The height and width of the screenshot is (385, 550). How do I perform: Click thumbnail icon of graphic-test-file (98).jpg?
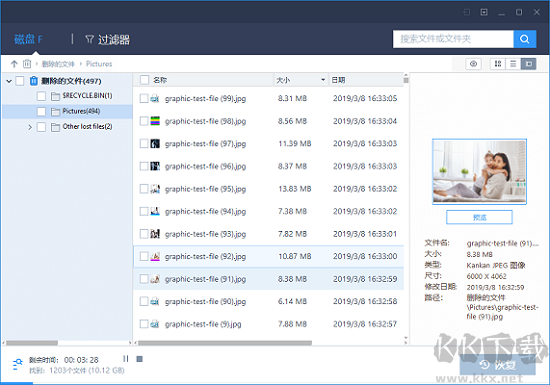tap(155, 121)
